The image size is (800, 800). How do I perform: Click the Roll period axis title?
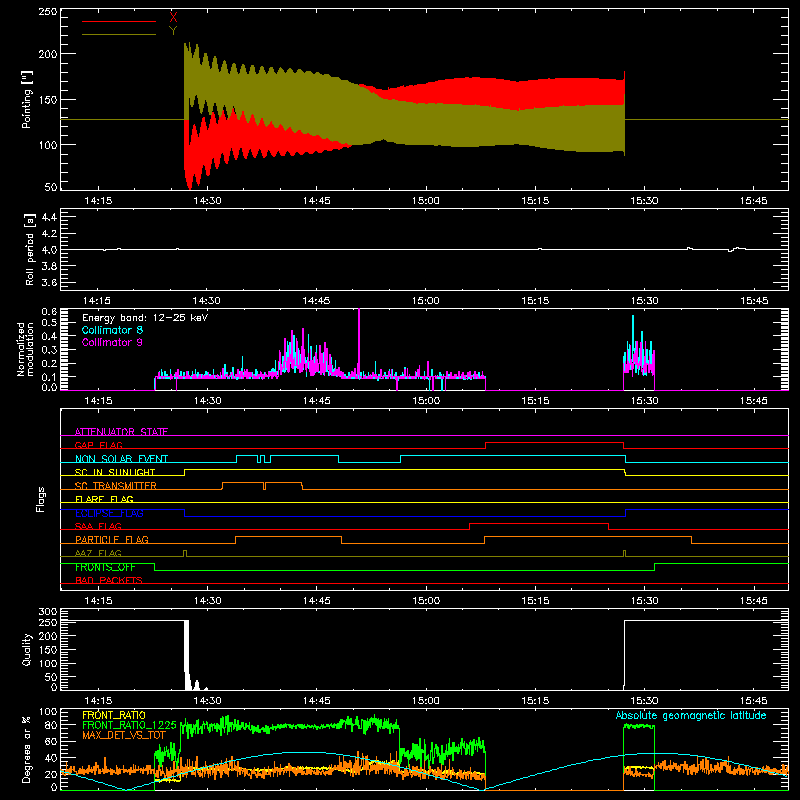point(29,250)
